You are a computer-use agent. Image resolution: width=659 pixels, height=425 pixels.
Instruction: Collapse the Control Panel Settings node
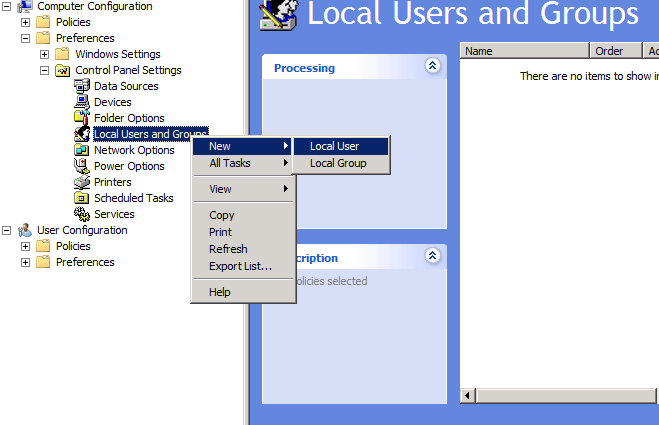point(44,70)
